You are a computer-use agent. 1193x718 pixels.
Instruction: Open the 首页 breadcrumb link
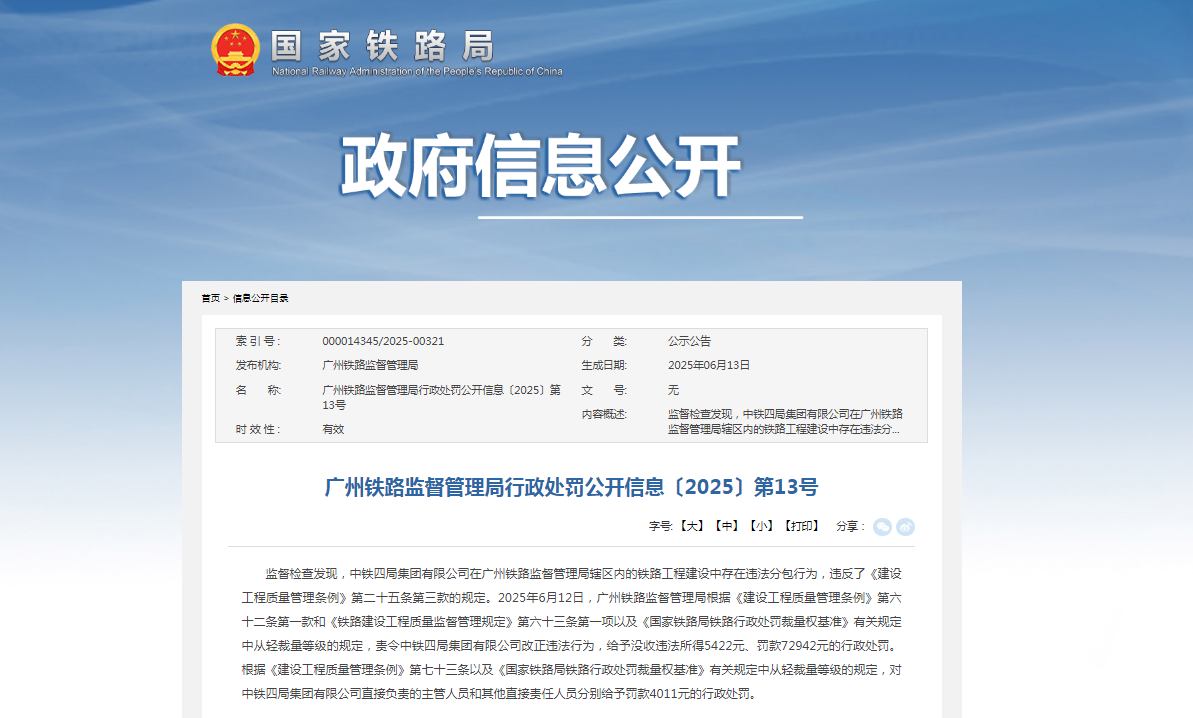[x=211, y=298]
